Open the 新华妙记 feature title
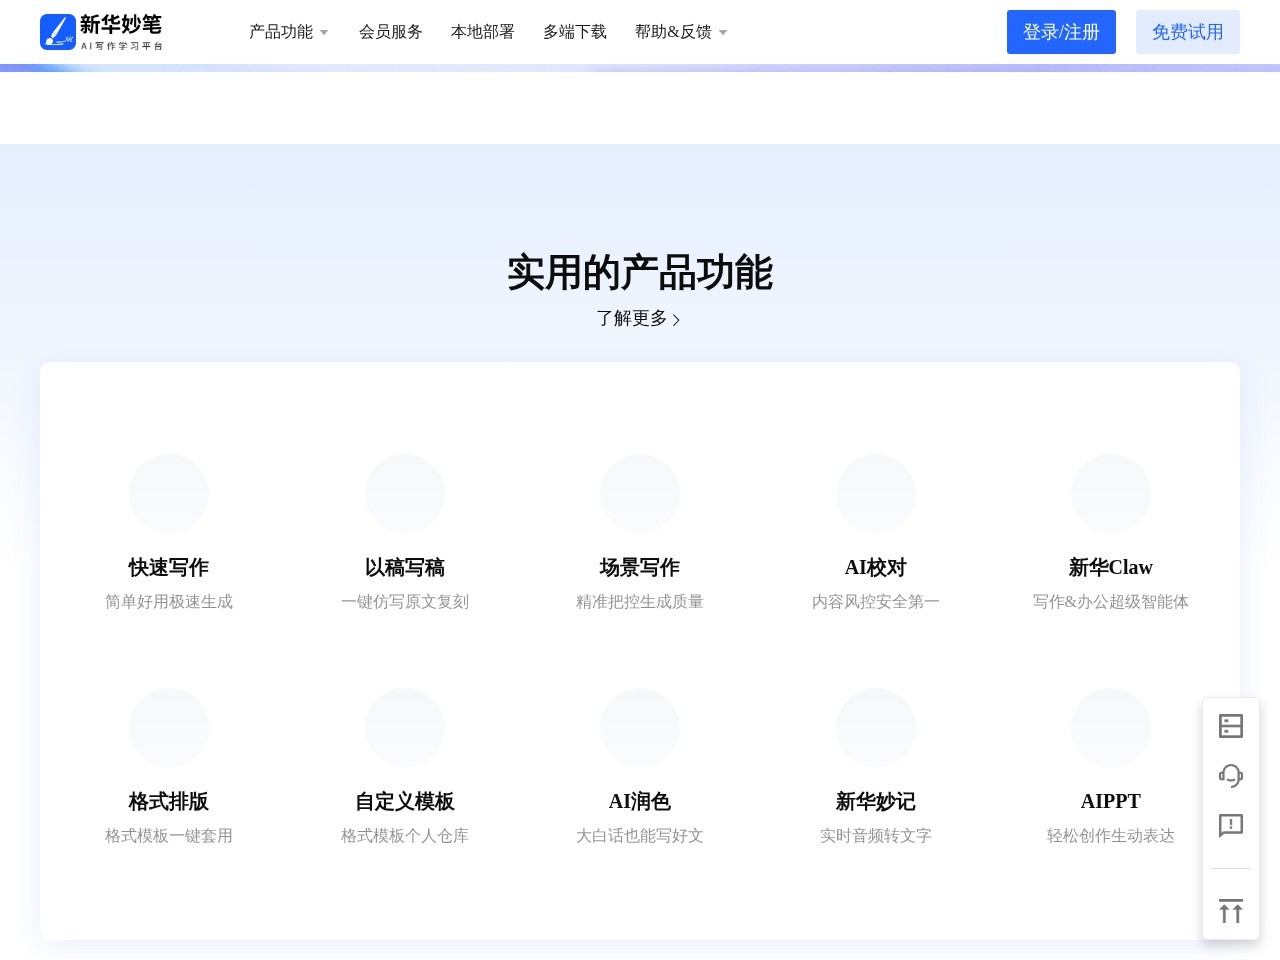The image size is (1280, 960). (x=876, y=801)
